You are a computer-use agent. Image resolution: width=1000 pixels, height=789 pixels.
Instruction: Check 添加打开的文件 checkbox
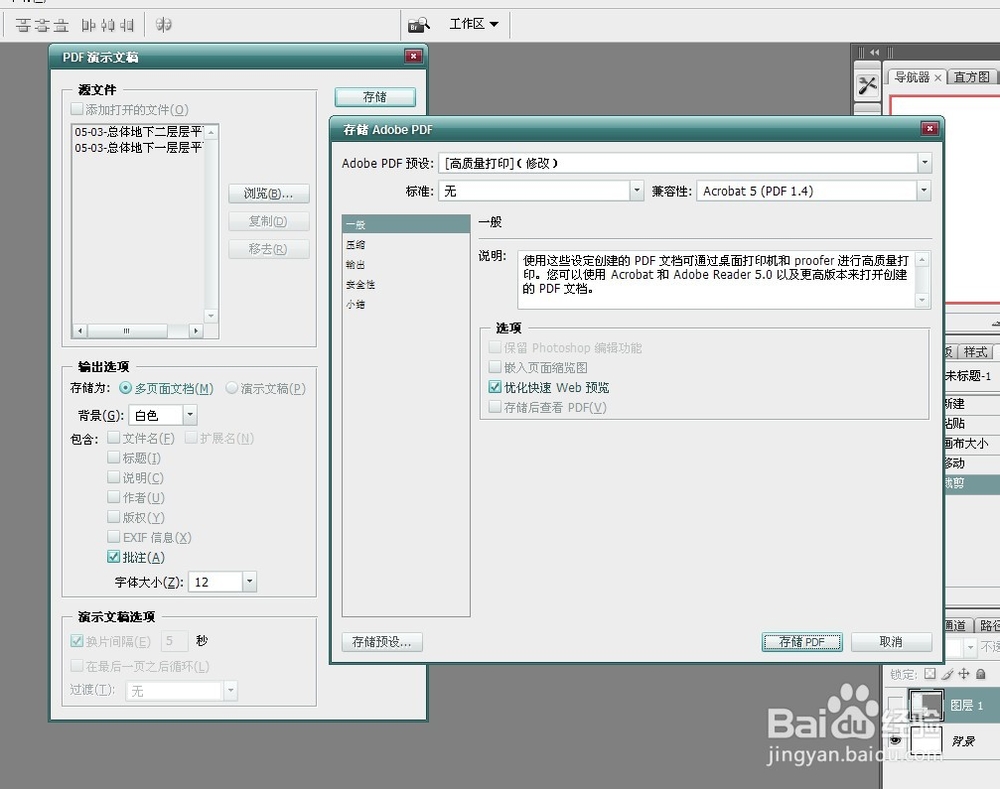77,109
